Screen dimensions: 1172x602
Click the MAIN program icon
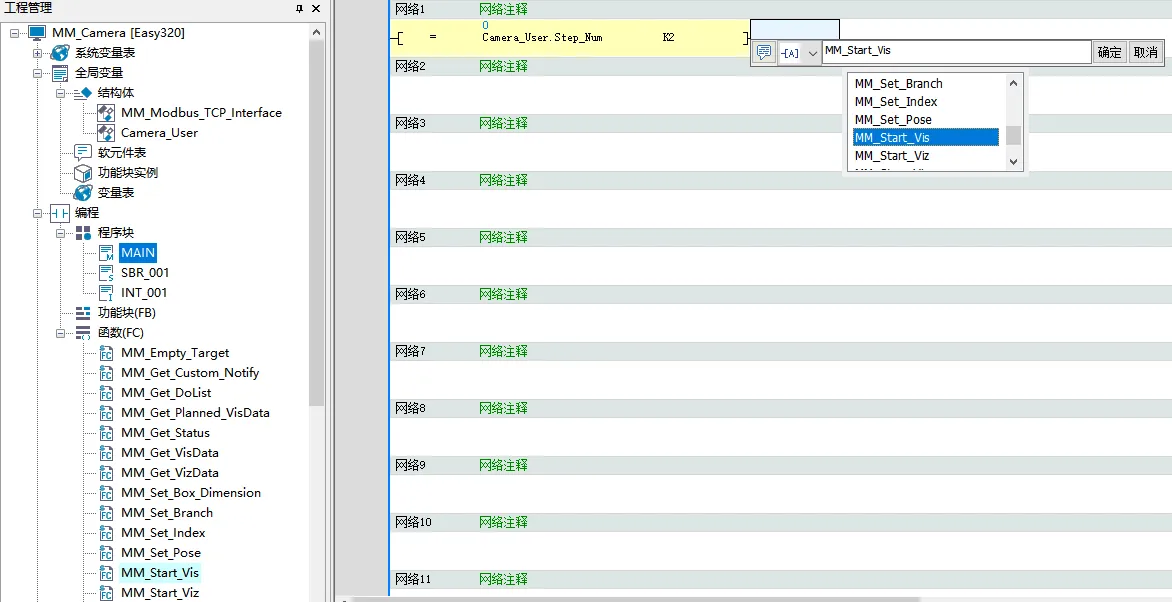pyautogui.click(x=106, y=253)
